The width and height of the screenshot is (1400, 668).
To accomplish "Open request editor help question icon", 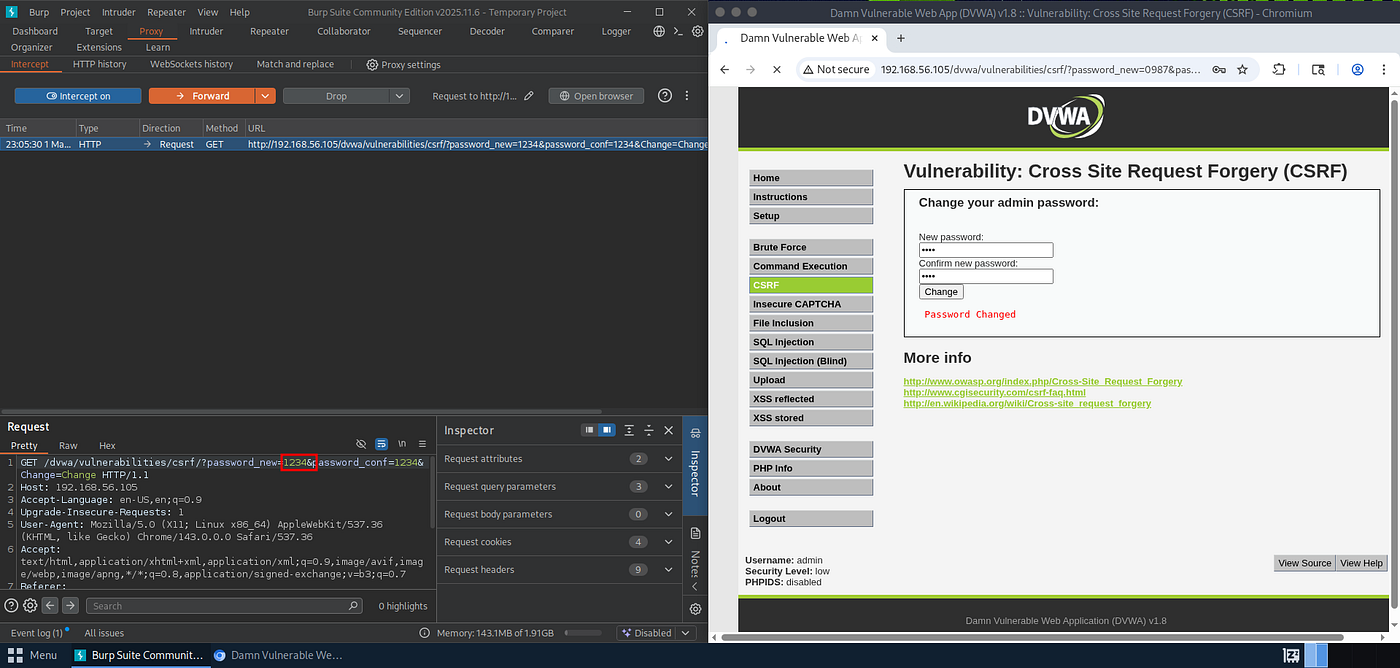I will coord(12,605).
